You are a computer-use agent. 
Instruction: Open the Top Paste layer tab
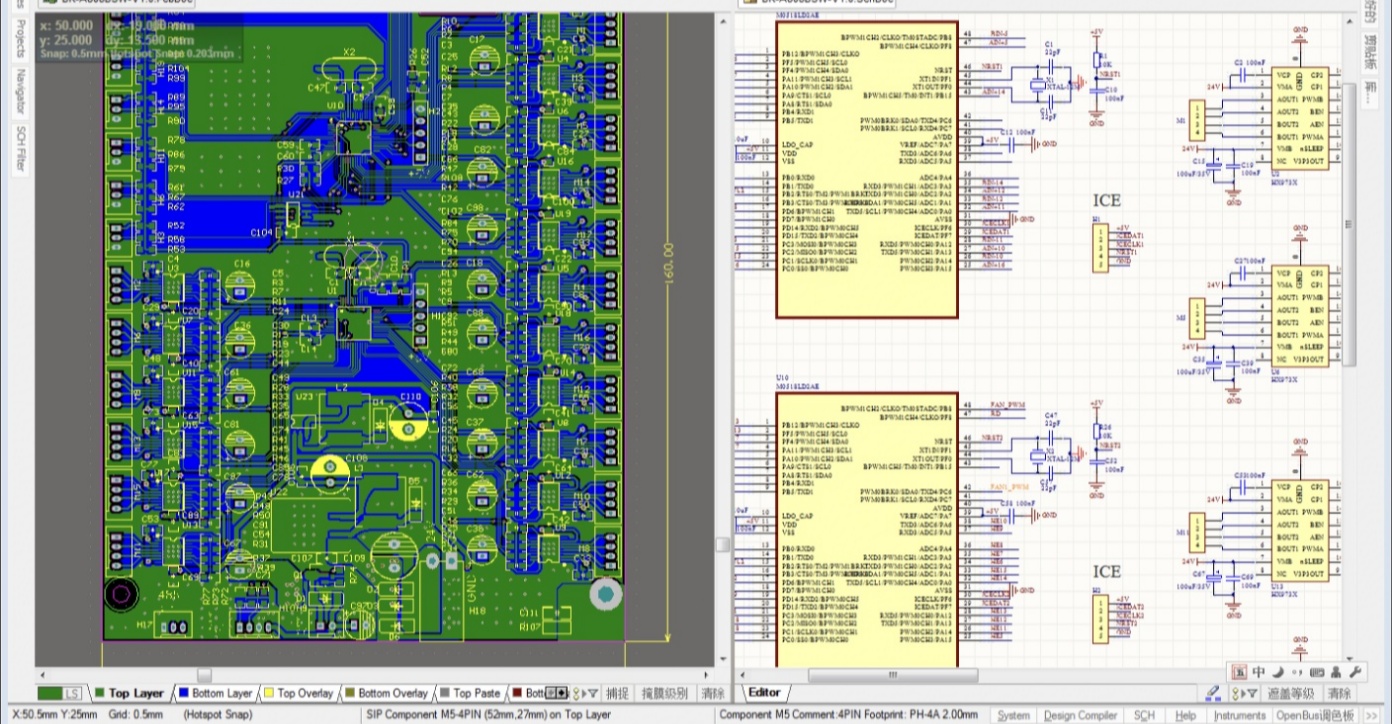470,693
